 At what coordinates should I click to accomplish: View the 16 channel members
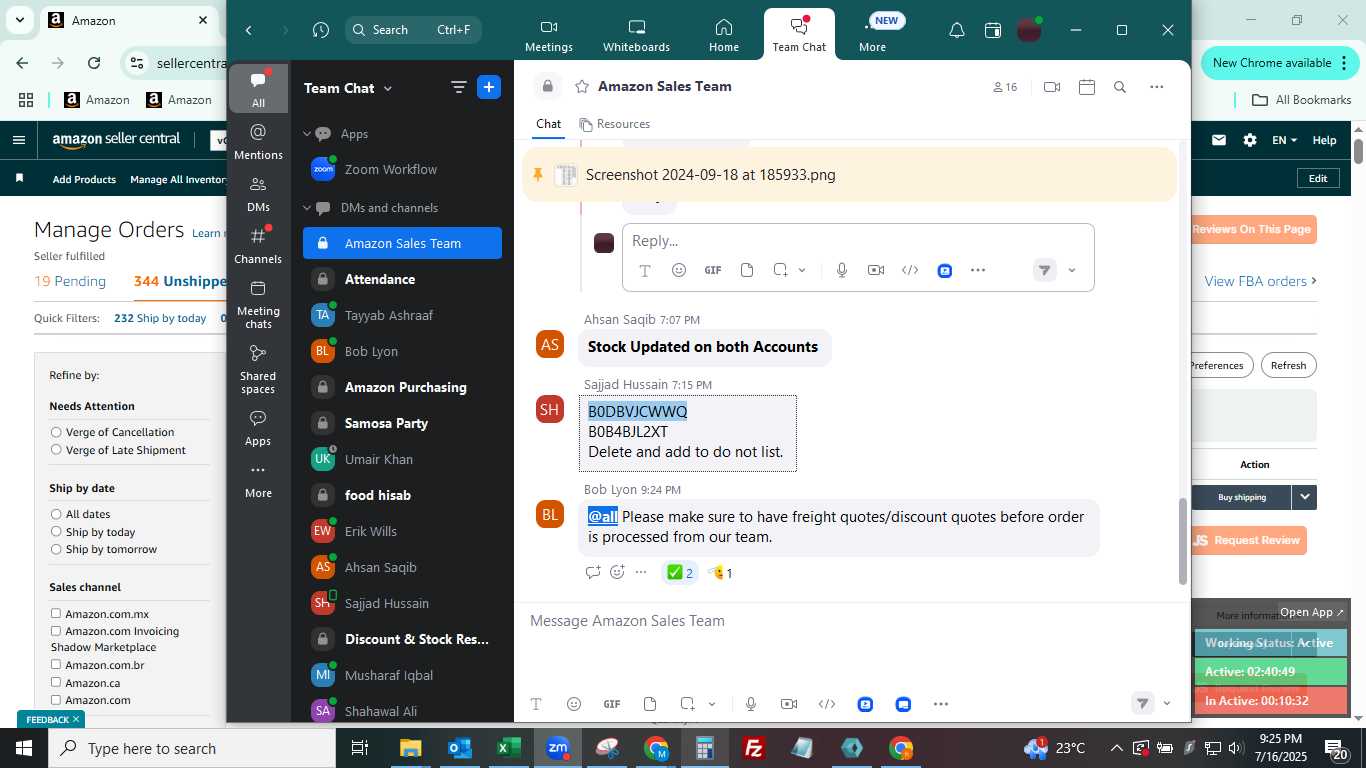(1005, 87)
